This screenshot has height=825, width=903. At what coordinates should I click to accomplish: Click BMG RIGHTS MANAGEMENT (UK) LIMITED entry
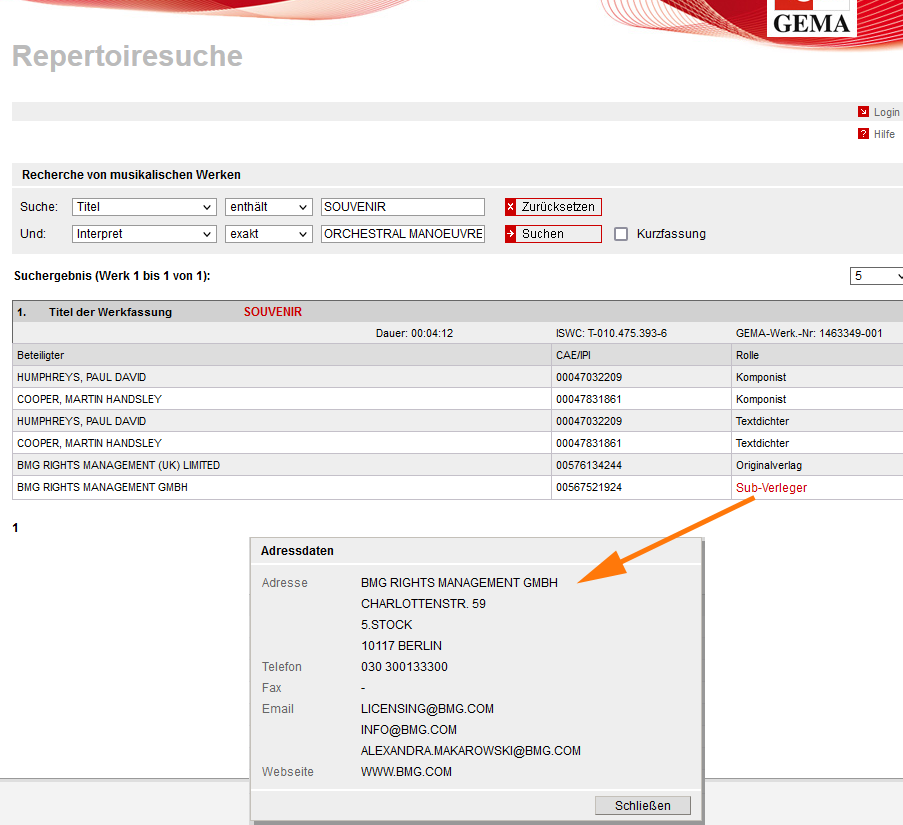coord(118,465)
